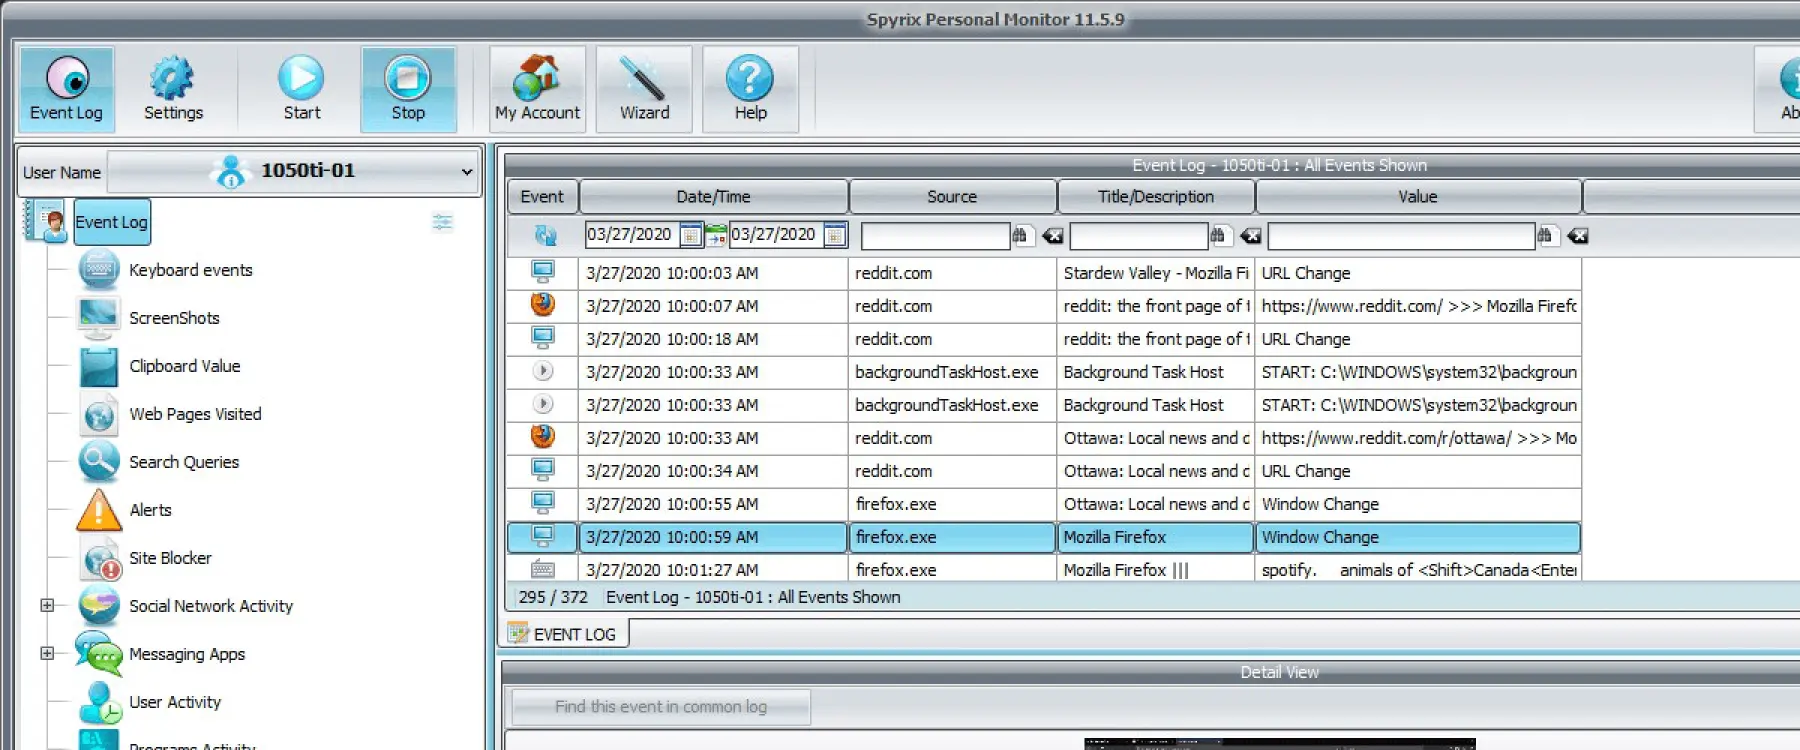
Task: Click the User Activity icon
Action: 99,702
